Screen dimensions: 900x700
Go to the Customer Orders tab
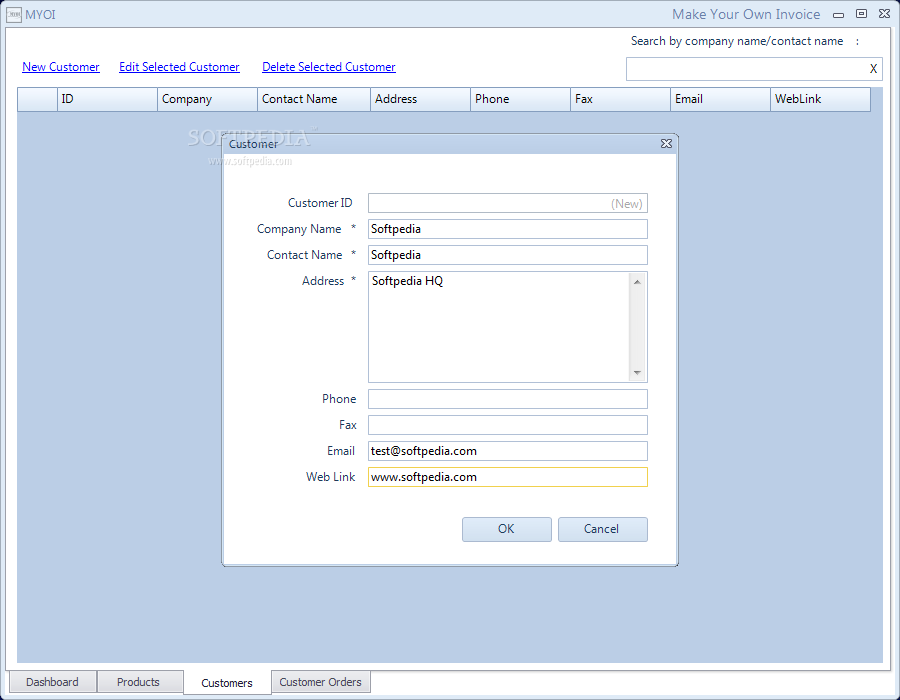320,682
